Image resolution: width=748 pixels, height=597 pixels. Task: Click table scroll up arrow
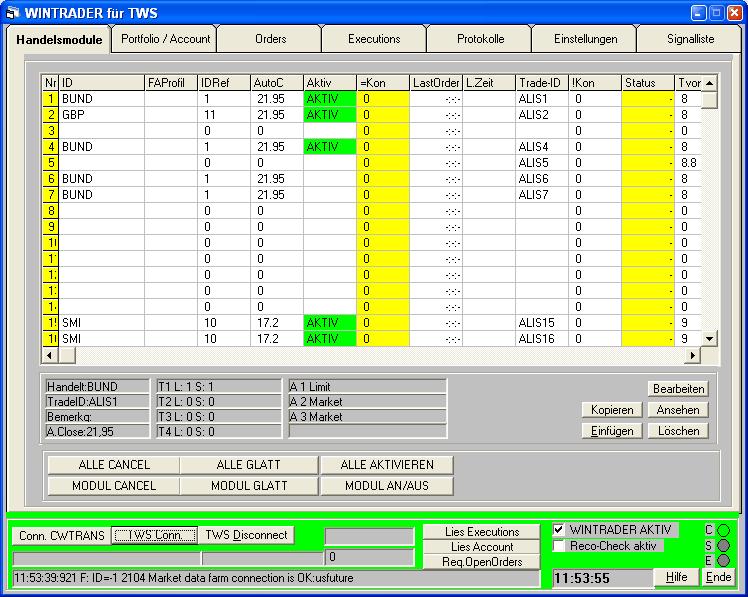pyautogui.click(x=709, y=83)
